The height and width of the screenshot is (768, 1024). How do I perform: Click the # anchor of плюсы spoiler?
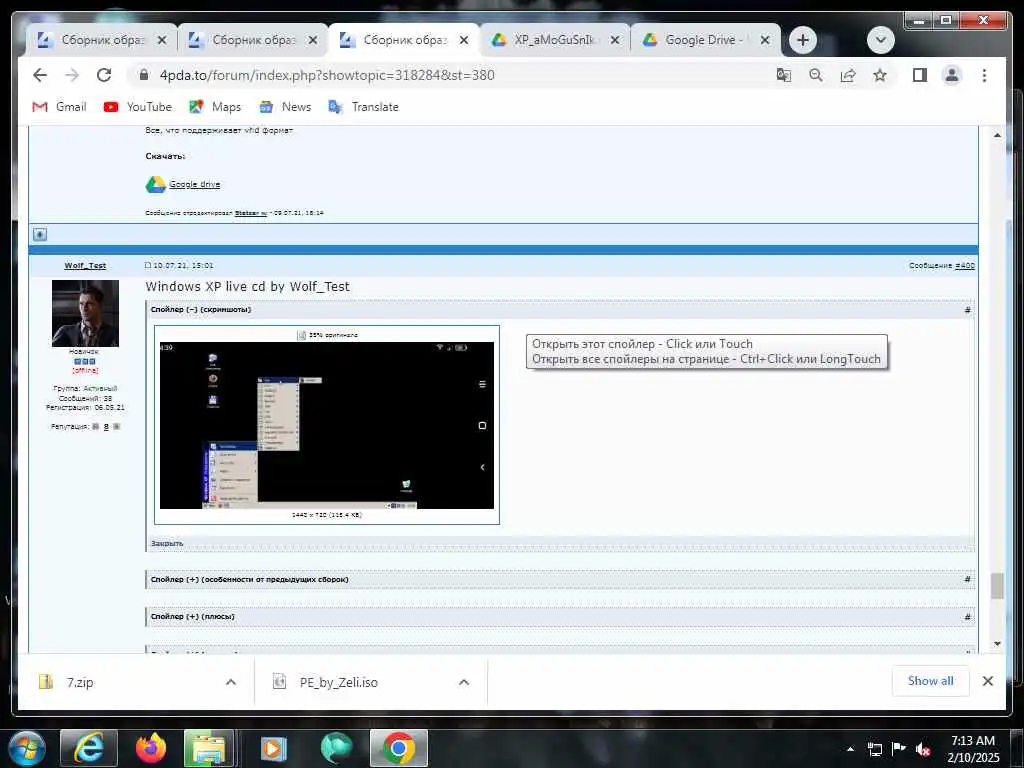967,616
